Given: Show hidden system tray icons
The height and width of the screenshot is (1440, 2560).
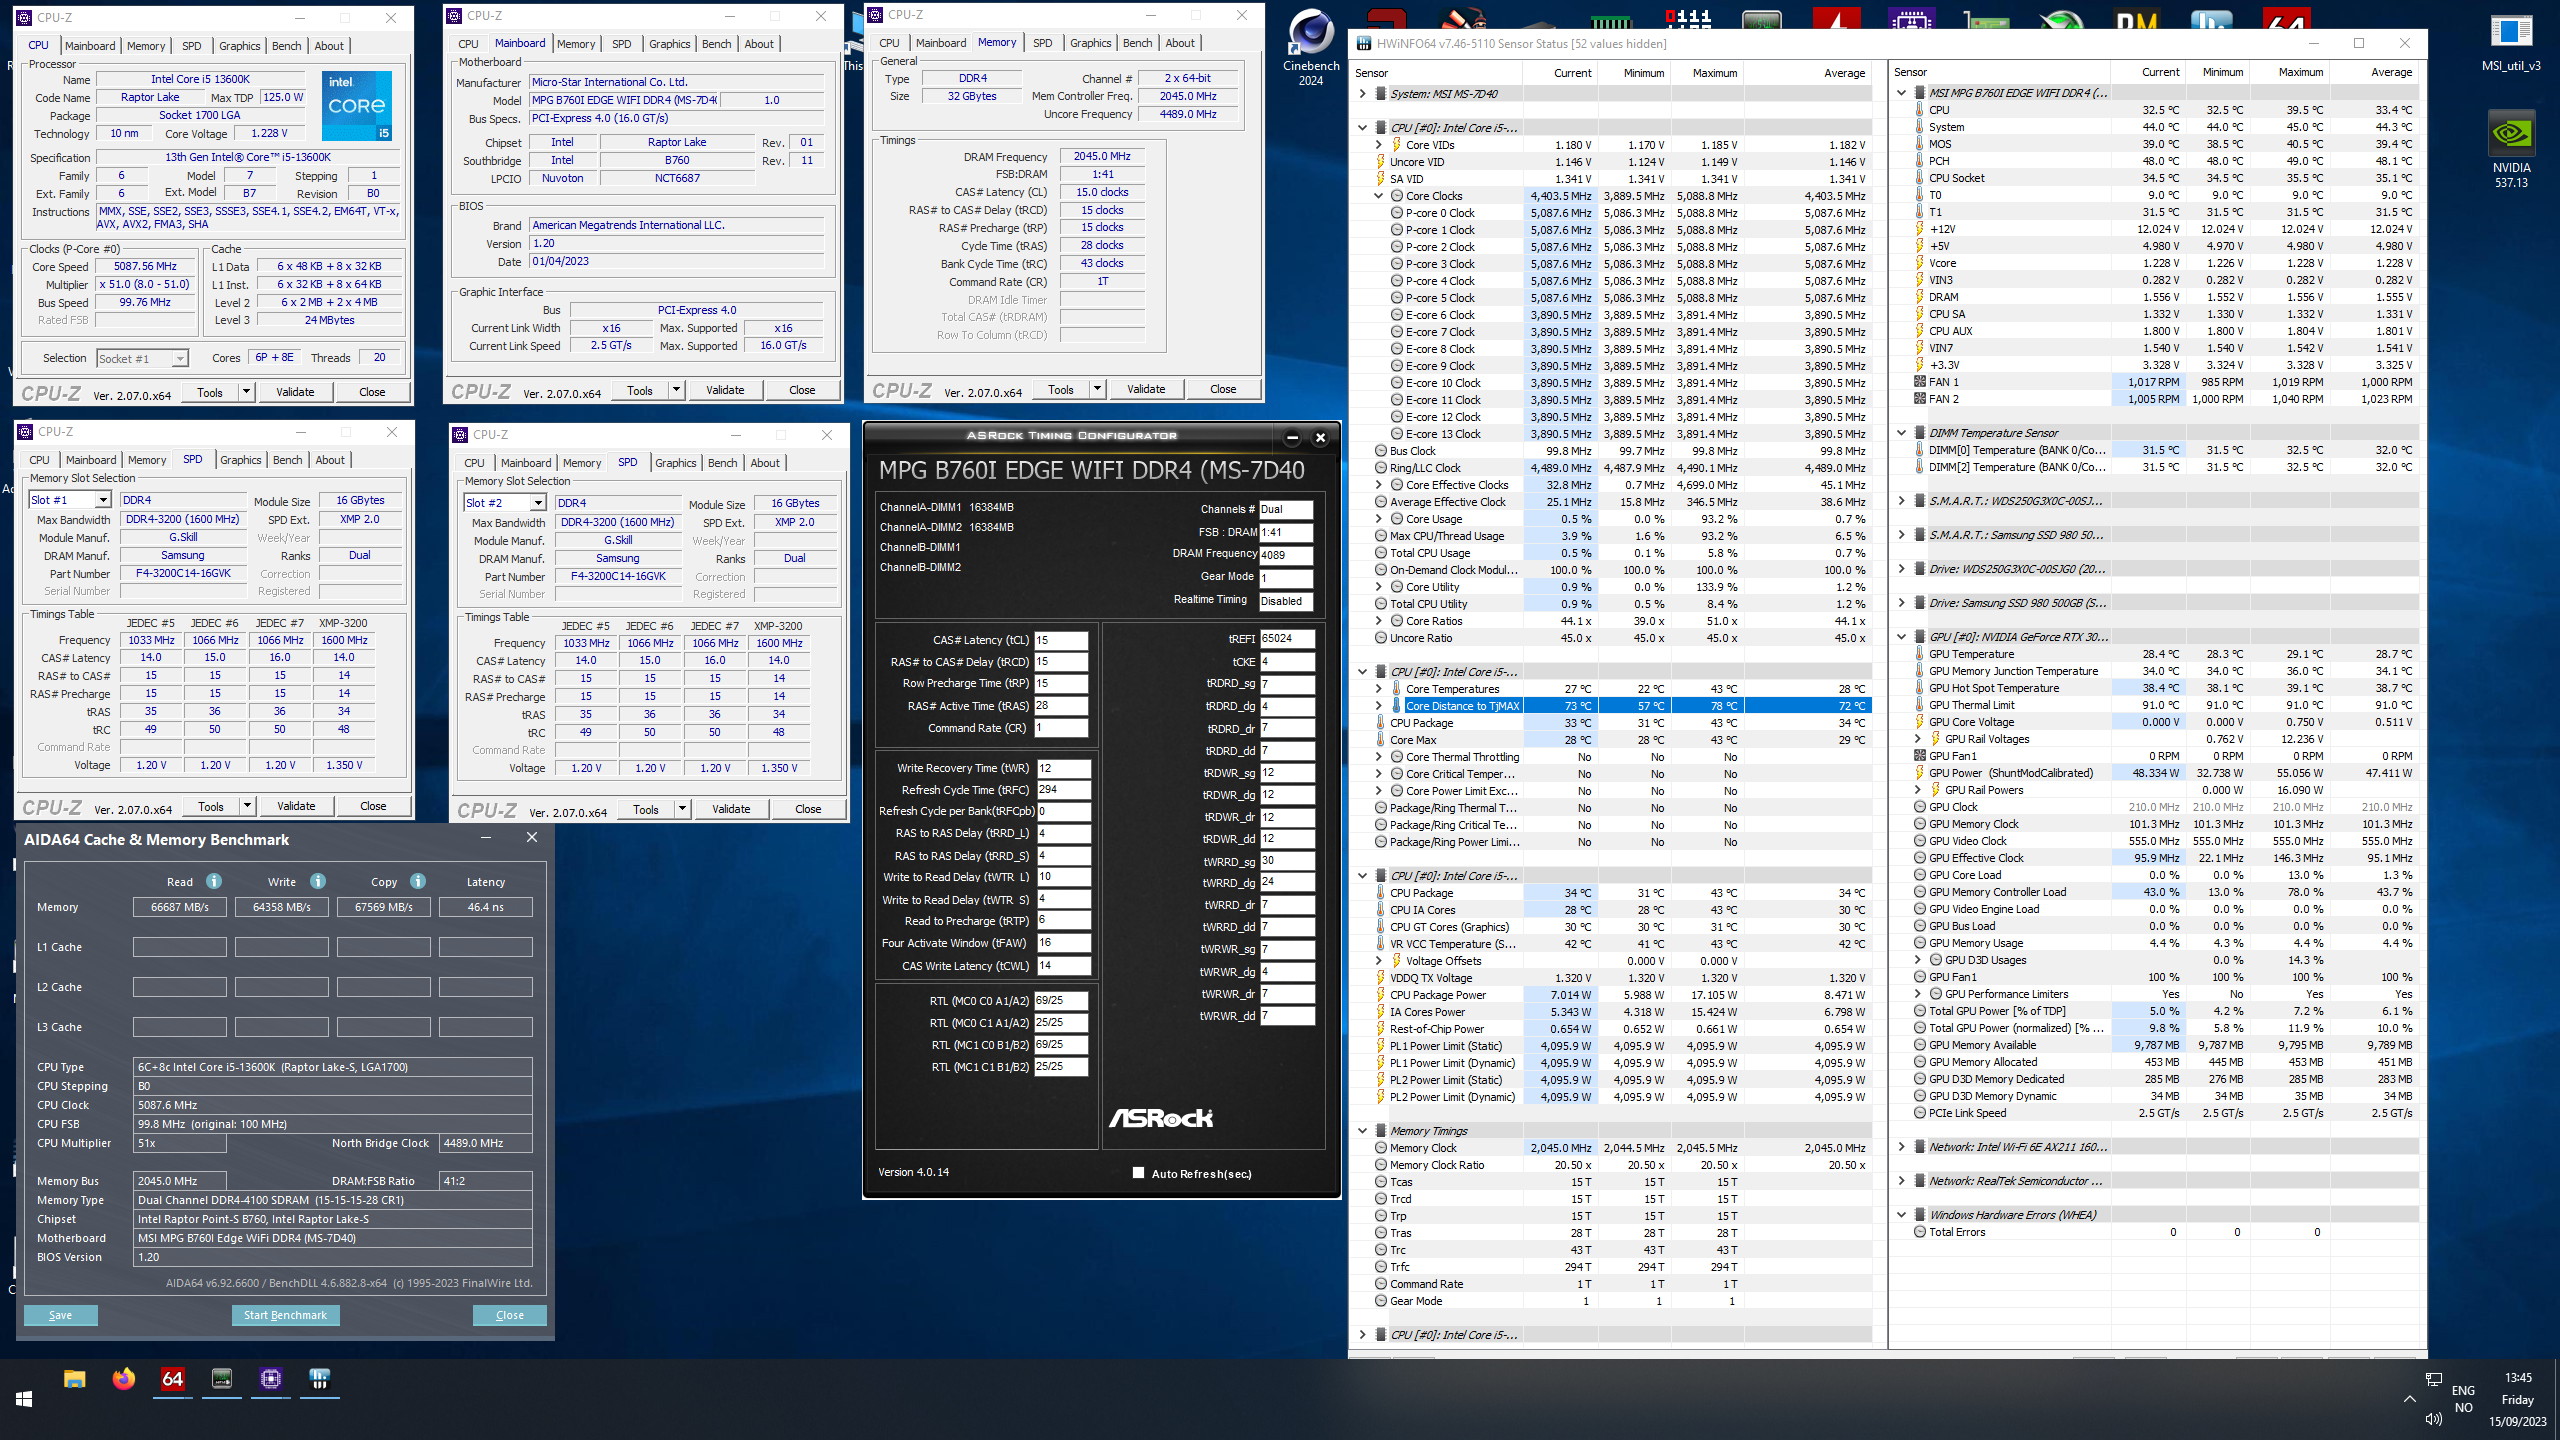Looking at the screenshot, I should [x=2410, y=1399].
